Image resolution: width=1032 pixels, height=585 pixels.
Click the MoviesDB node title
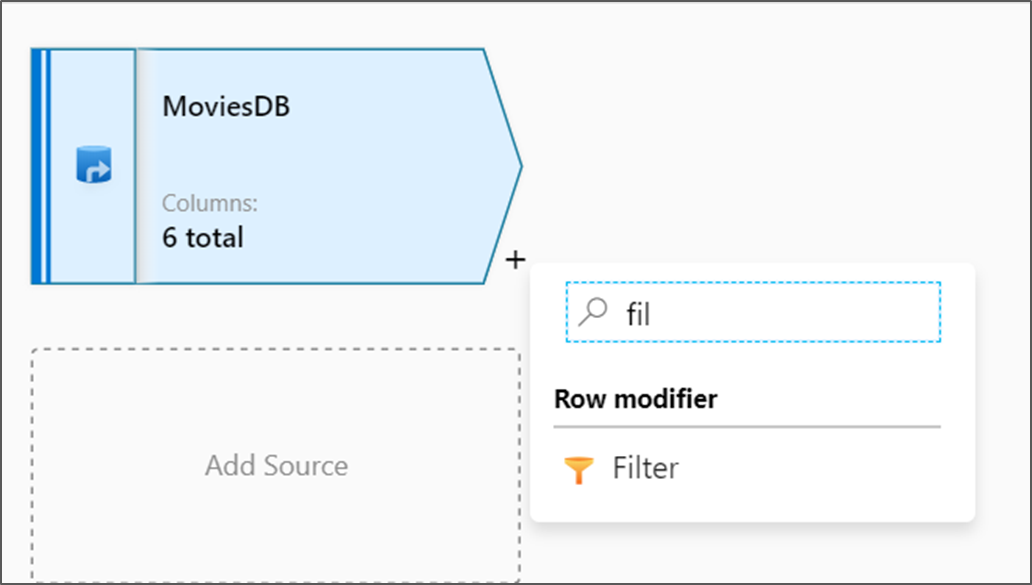(x=223, y=106)
